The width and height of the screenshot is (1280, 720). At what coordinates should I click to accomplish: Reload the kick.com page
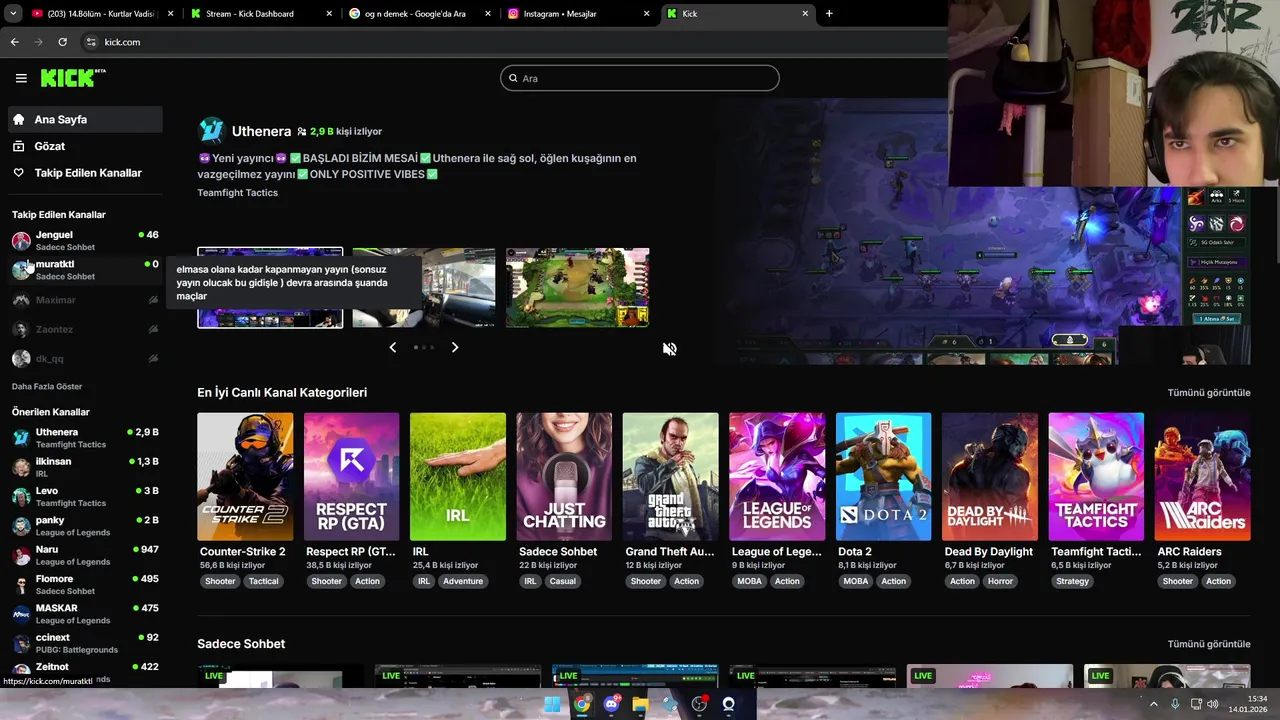(62, 42)
